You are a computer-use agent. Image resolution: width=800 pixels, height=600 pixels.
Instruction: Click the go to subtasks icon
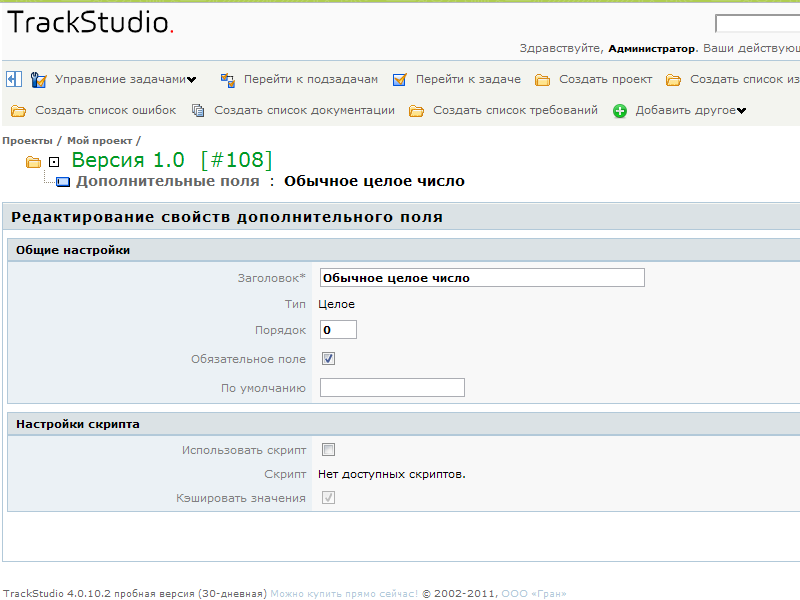click(227, 80)
